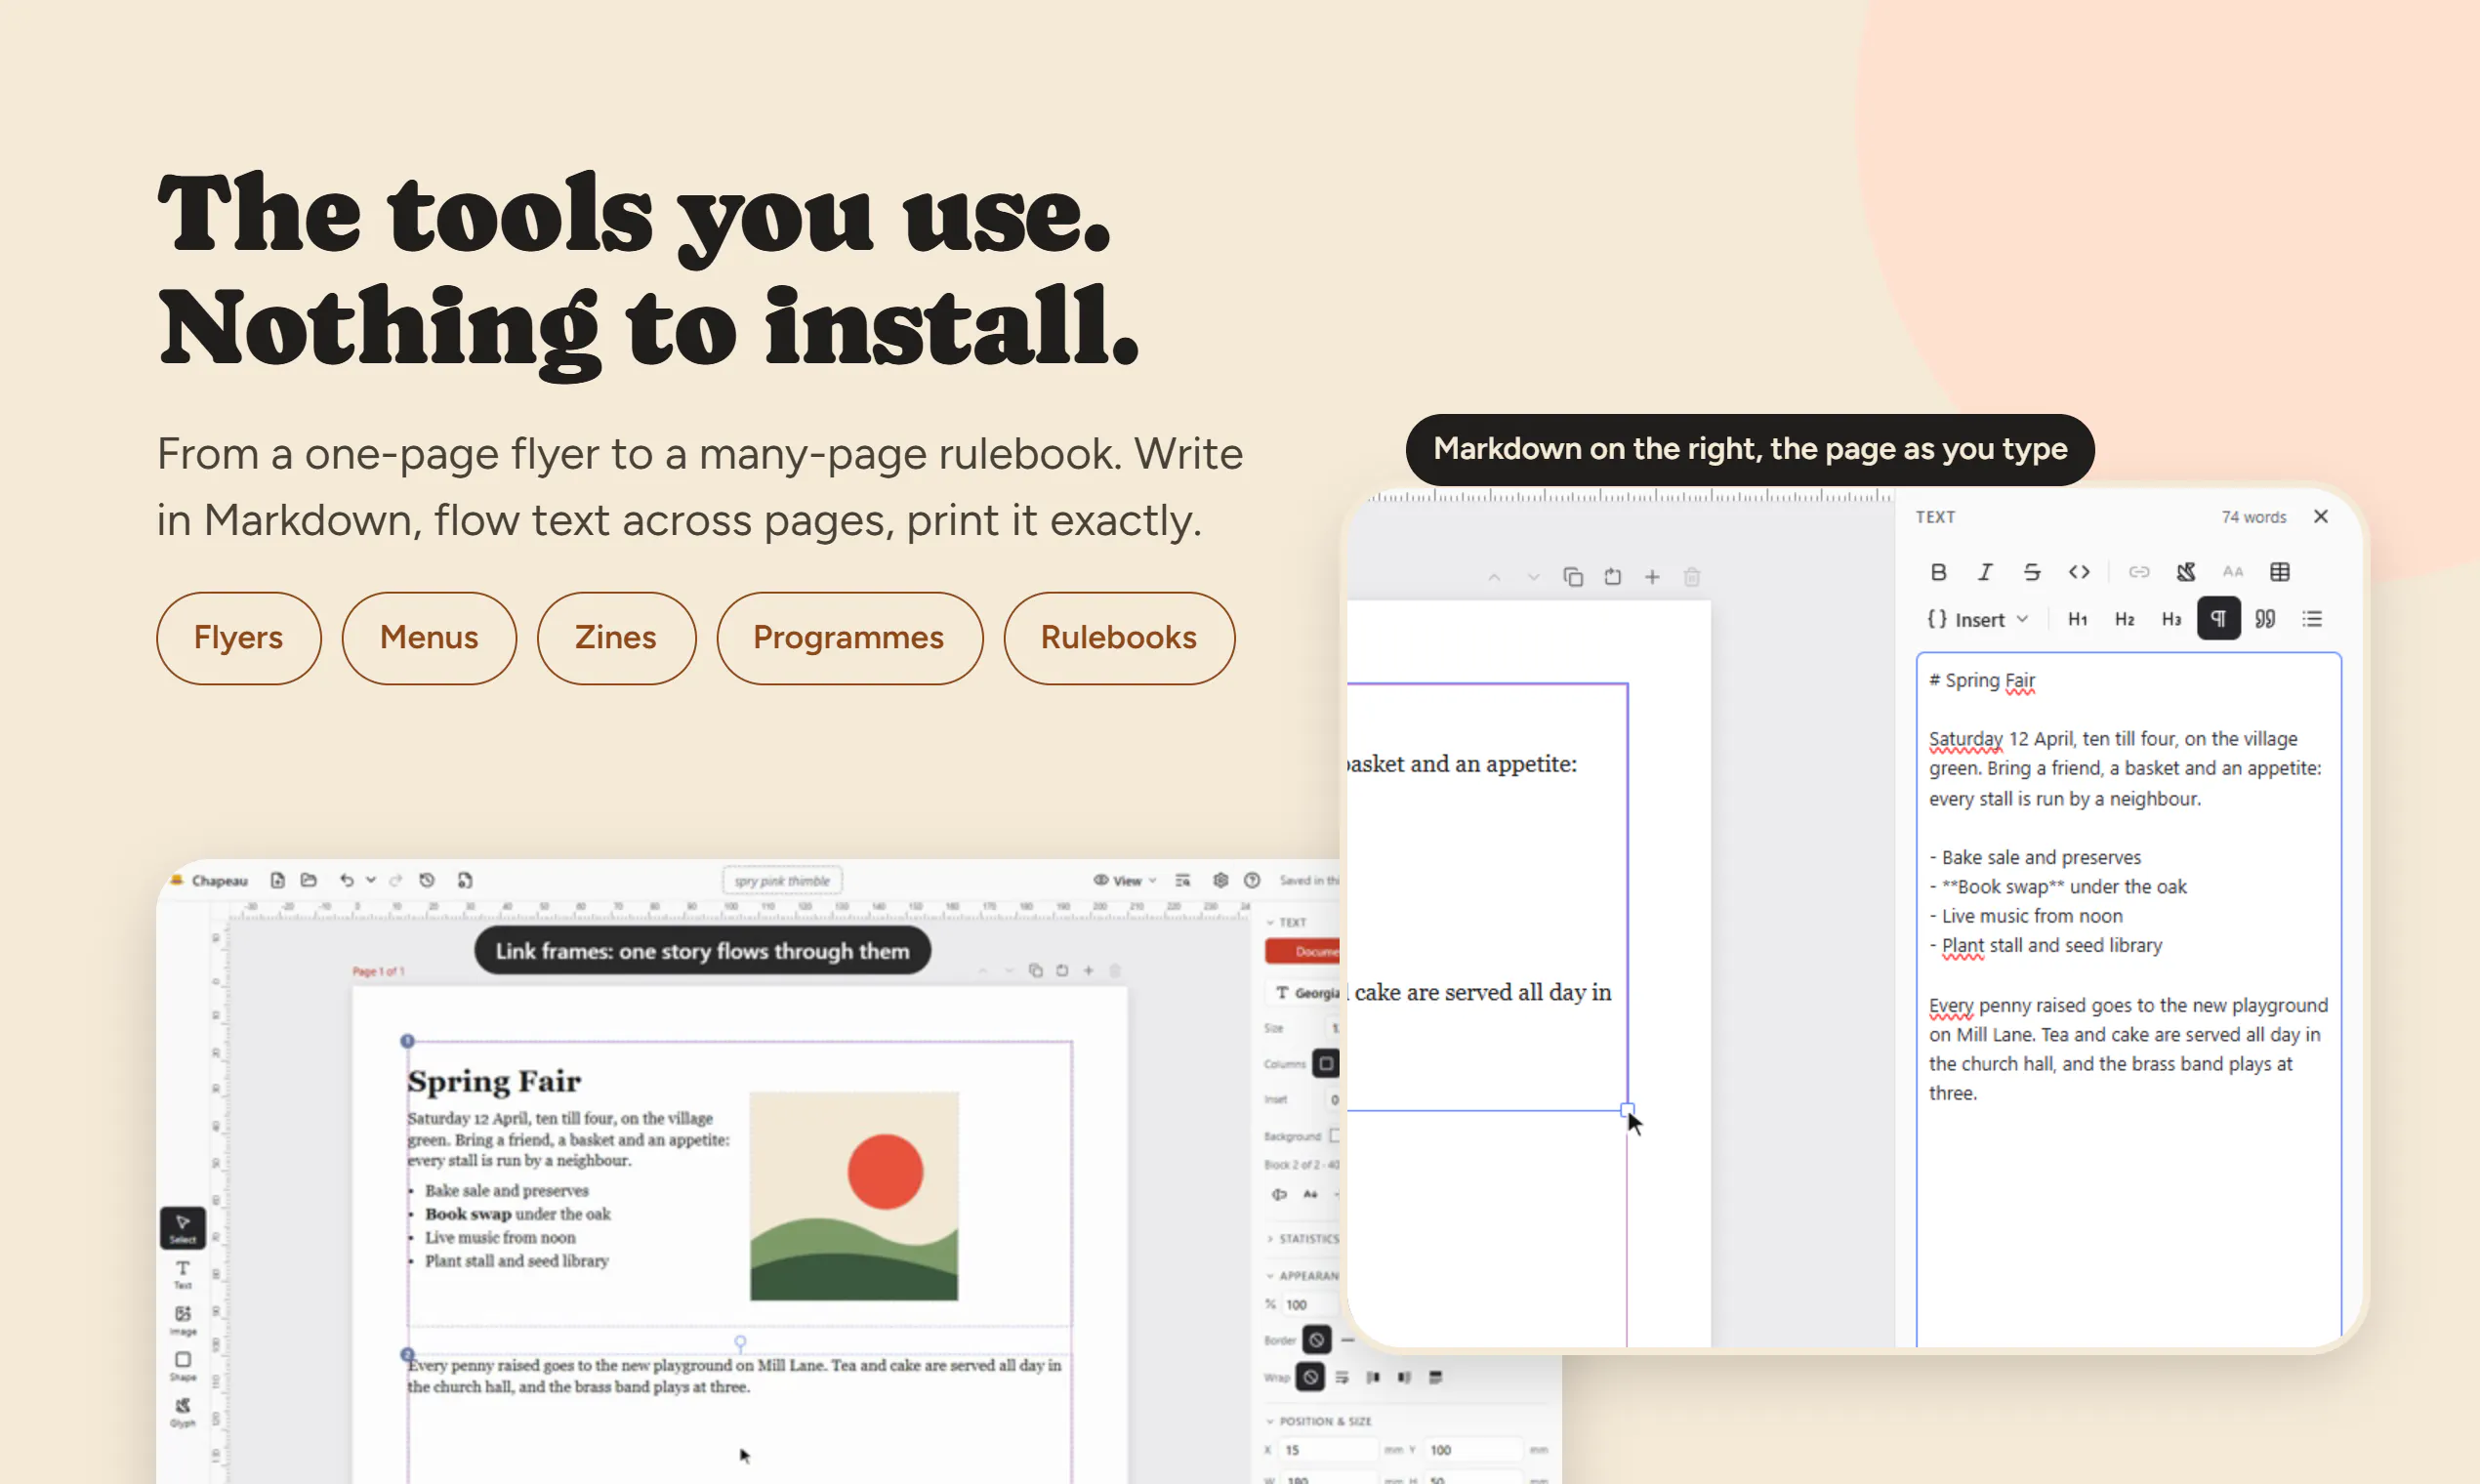Toggle the paragraph style button
2480x1484 pixels.
click(2218, 619)
